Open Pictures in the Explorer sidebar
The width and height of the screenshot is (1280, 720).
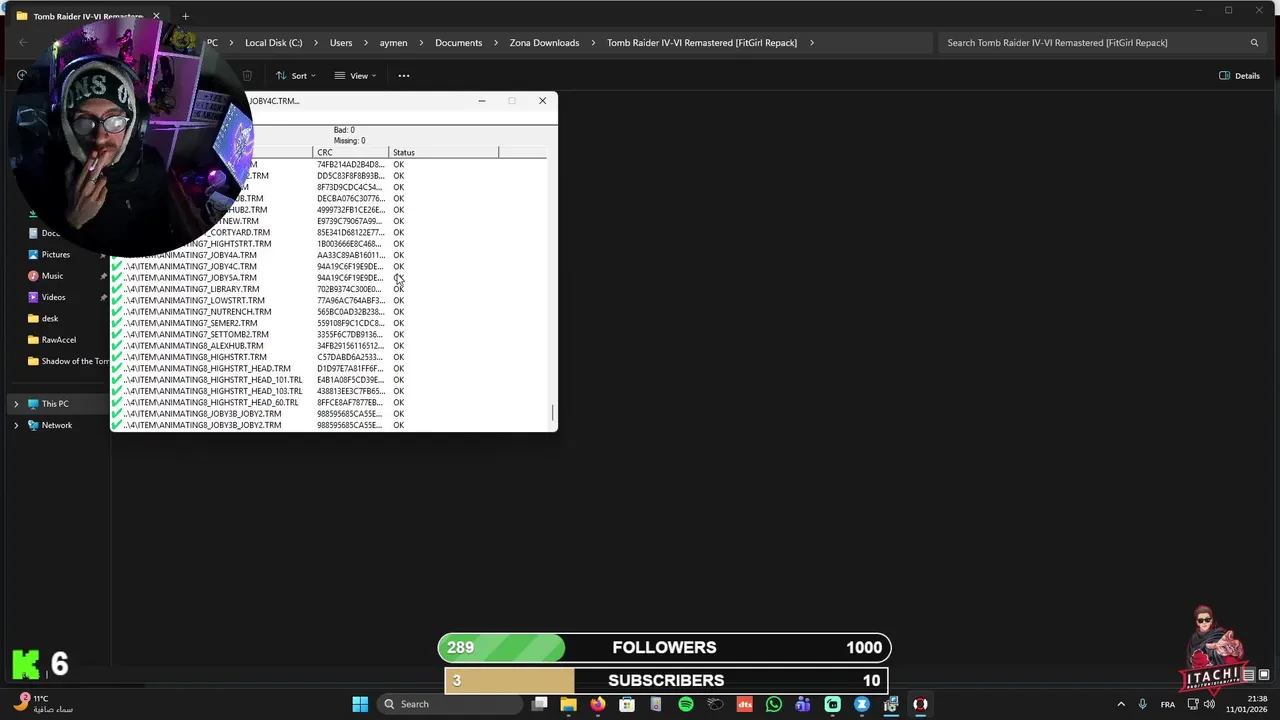[56, 255]
